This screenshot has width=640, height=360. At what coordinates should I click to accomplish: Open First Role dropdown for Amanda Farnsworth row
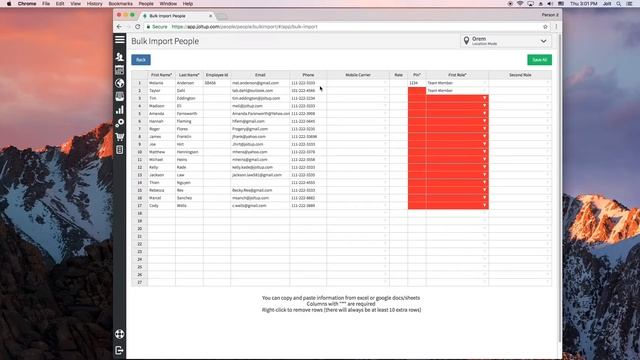pos(484,113)
